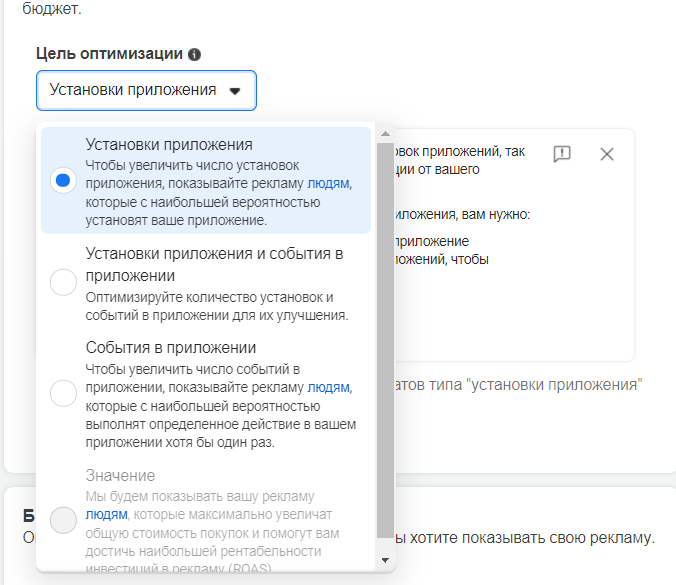Screen dimensions: 676x585
Task: Open людям link in События в приложении description
Action: (x=329, y=387)
